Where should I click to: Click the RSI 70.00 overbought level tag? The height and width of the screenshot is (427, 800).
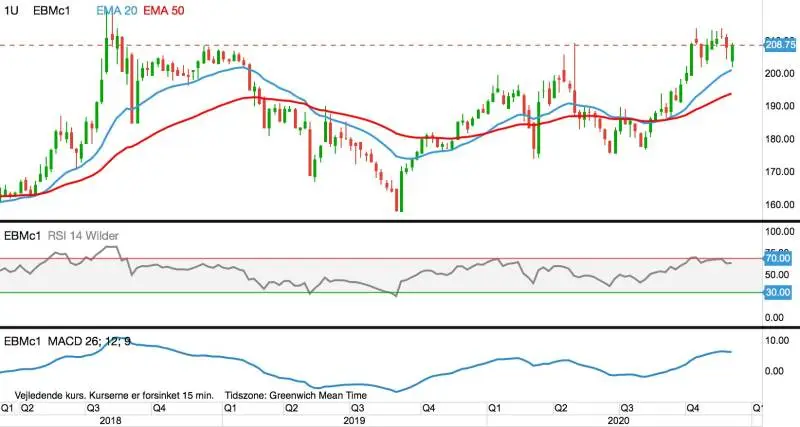click(x=778, y=258)
